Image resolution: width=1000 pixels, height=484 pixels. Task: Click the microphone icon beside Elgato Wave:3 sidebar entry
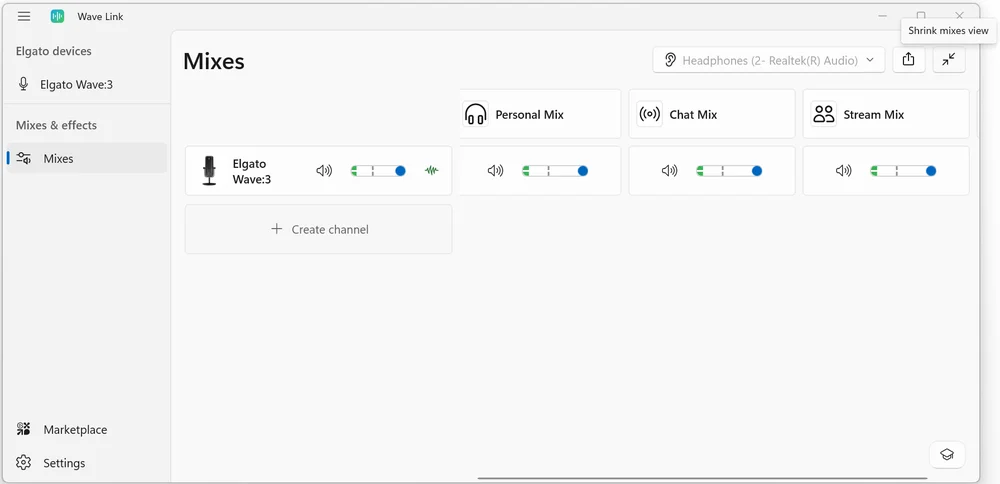coord(24,84)
